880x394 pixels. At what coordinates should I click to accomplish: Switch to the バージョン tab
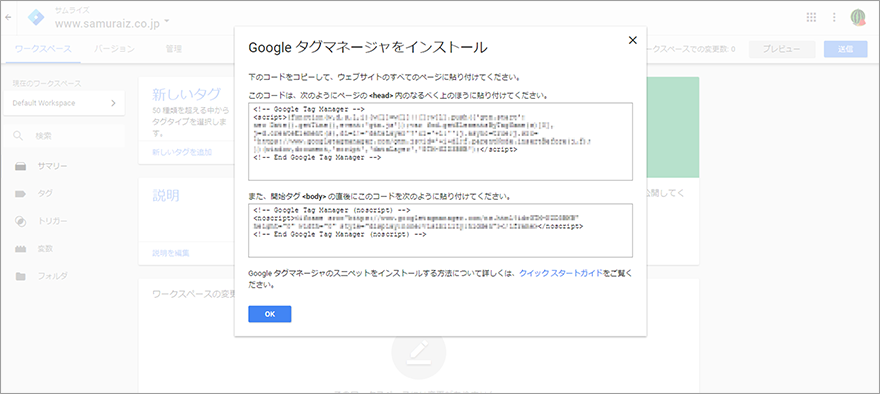pos(114,49)
